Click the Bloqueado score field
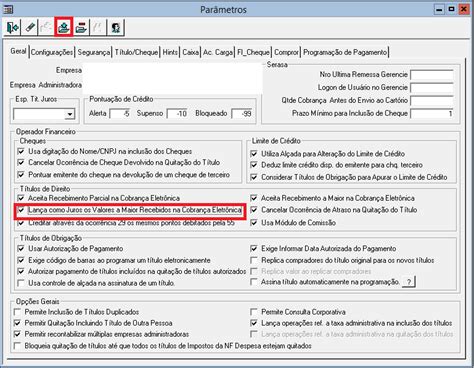The image size is (474, 368). pyautogui.click(x=242, y=114)
